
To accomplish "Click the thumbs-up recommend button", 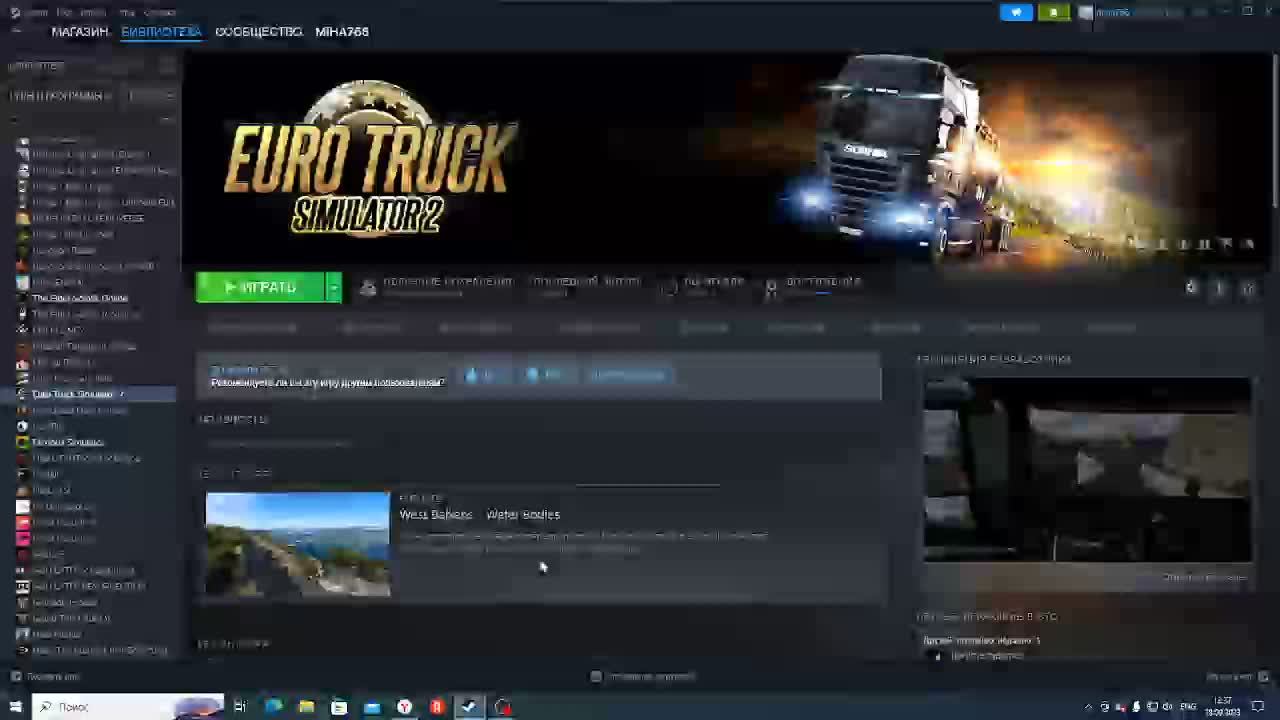I will [x=481, y=375].
